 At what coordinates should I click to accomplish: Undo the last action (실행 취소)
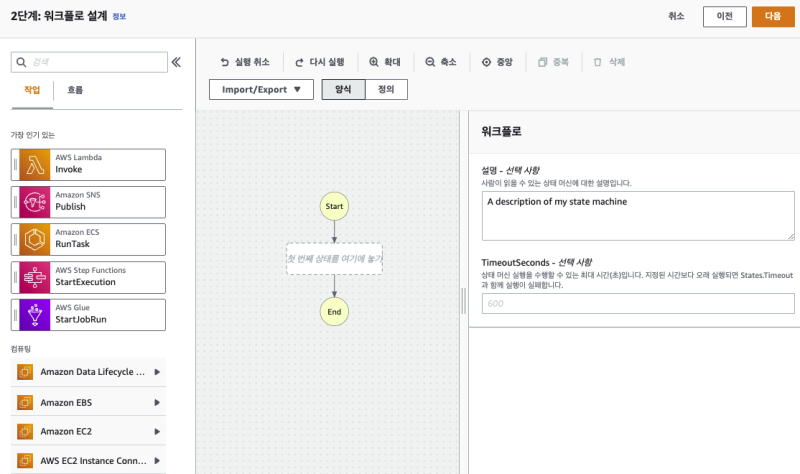[x=245, y=62]
